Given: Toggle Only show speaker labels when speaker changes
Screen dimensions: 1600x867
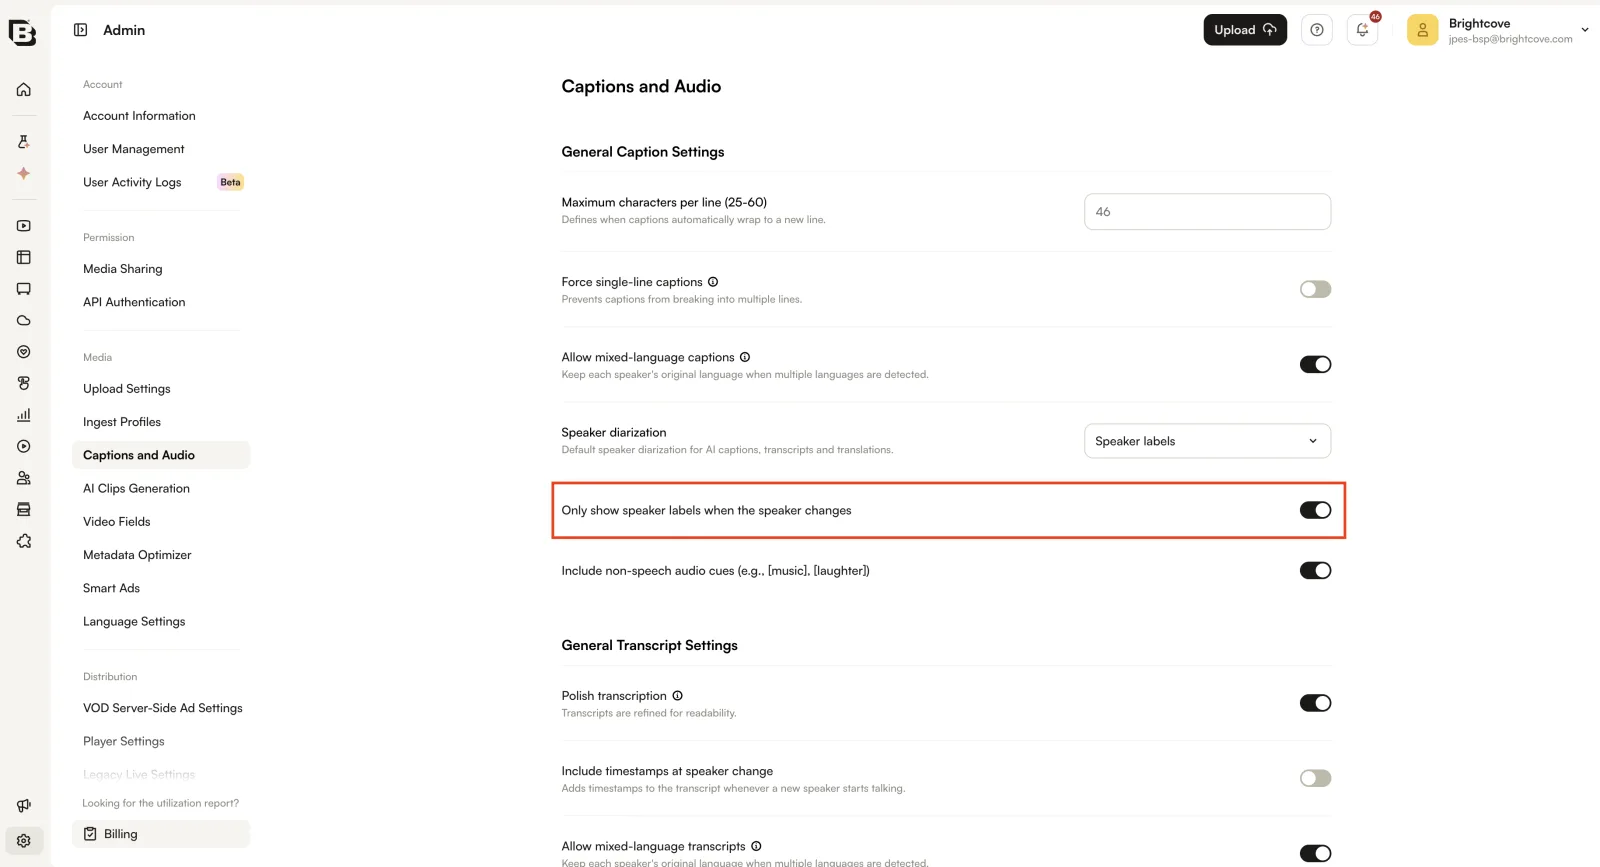Looking at the screenshot, I should pos(1315,510).
